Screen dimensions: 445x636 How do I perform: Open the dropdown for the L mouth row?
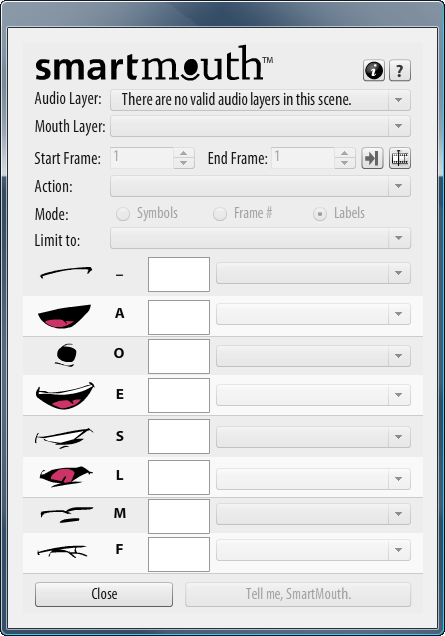coord(313,479)
